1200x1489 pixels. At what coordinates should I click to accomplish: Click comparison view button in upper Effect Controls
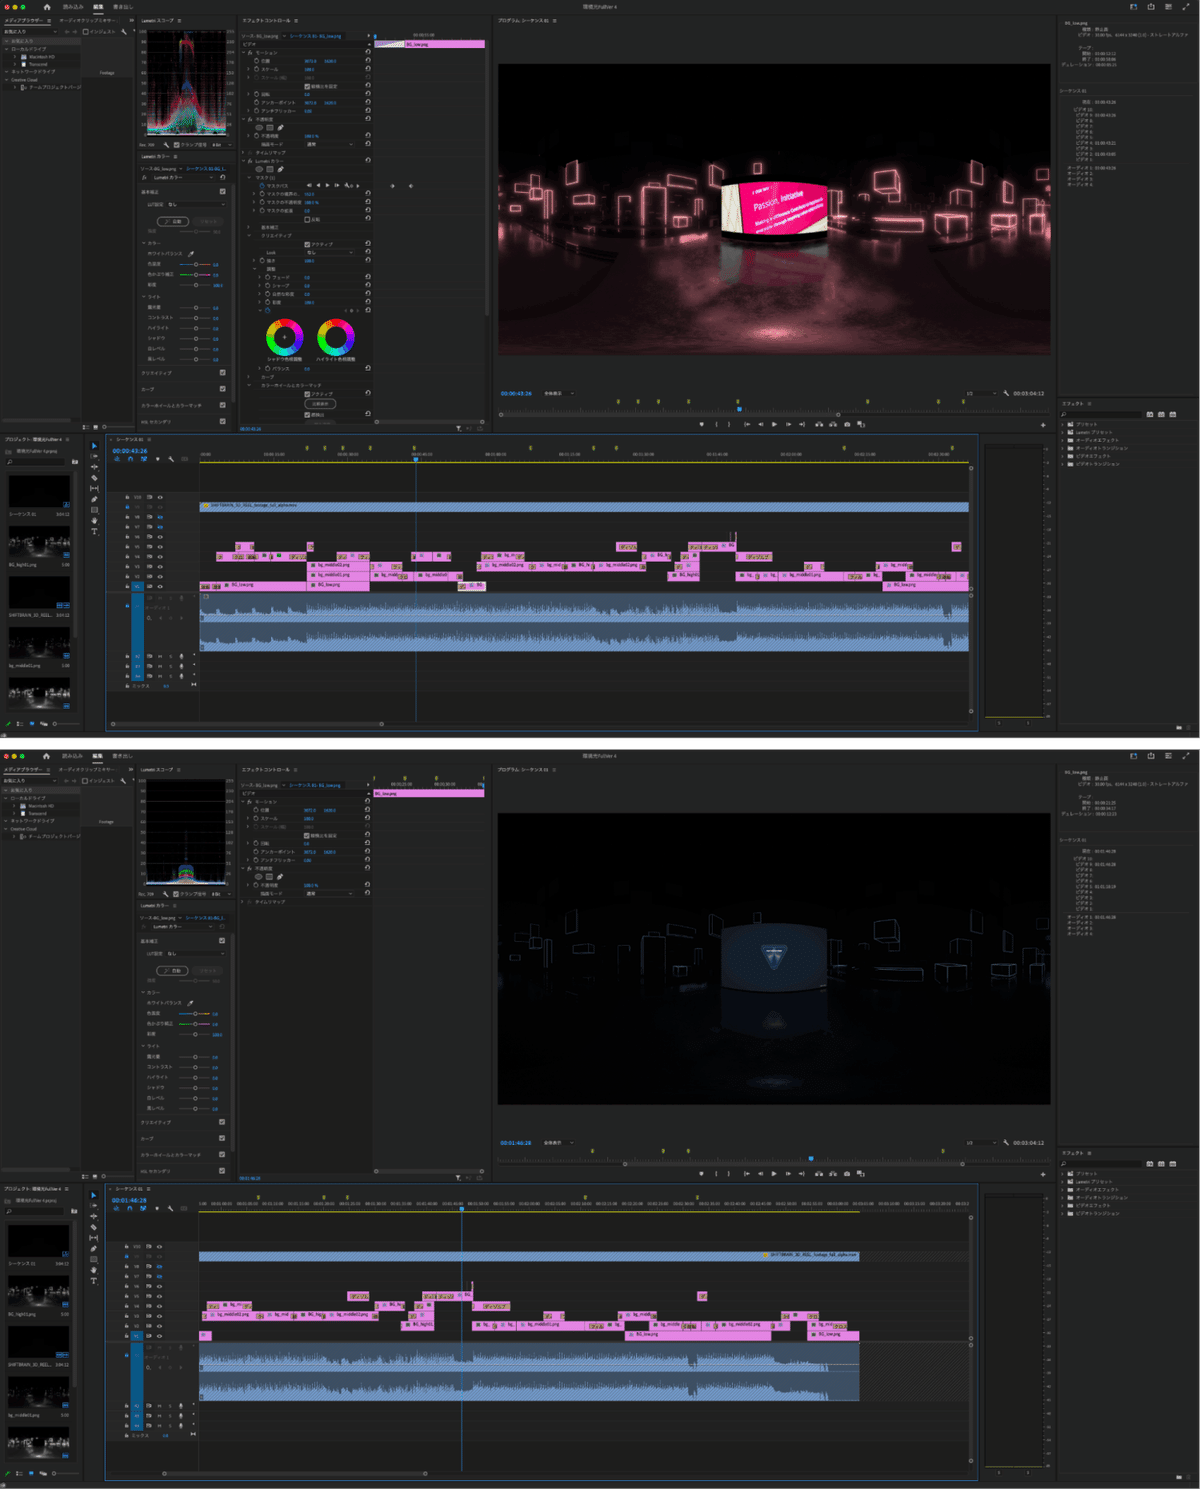click(x=321, y=404)
